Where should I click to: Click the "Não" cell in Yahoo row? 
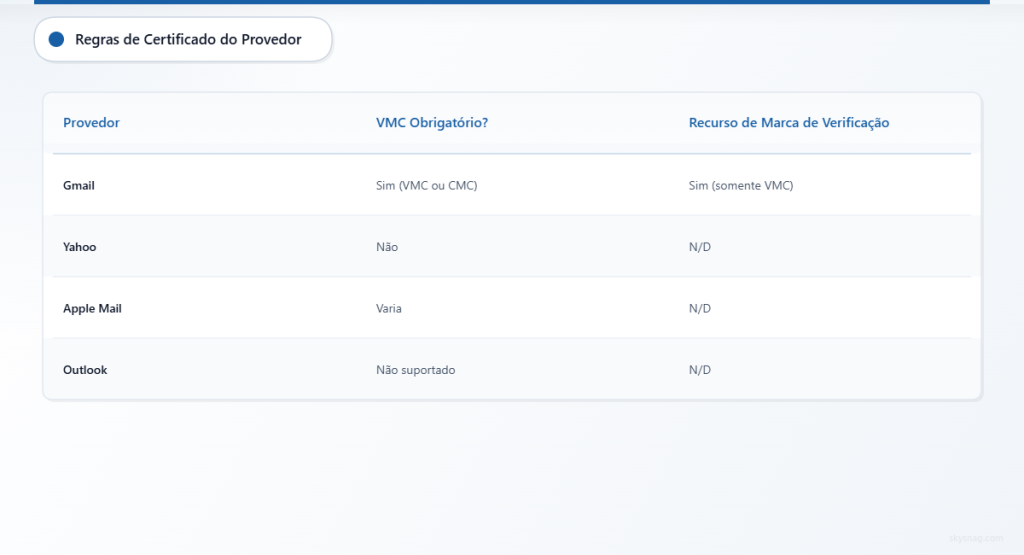coord(387,247)
